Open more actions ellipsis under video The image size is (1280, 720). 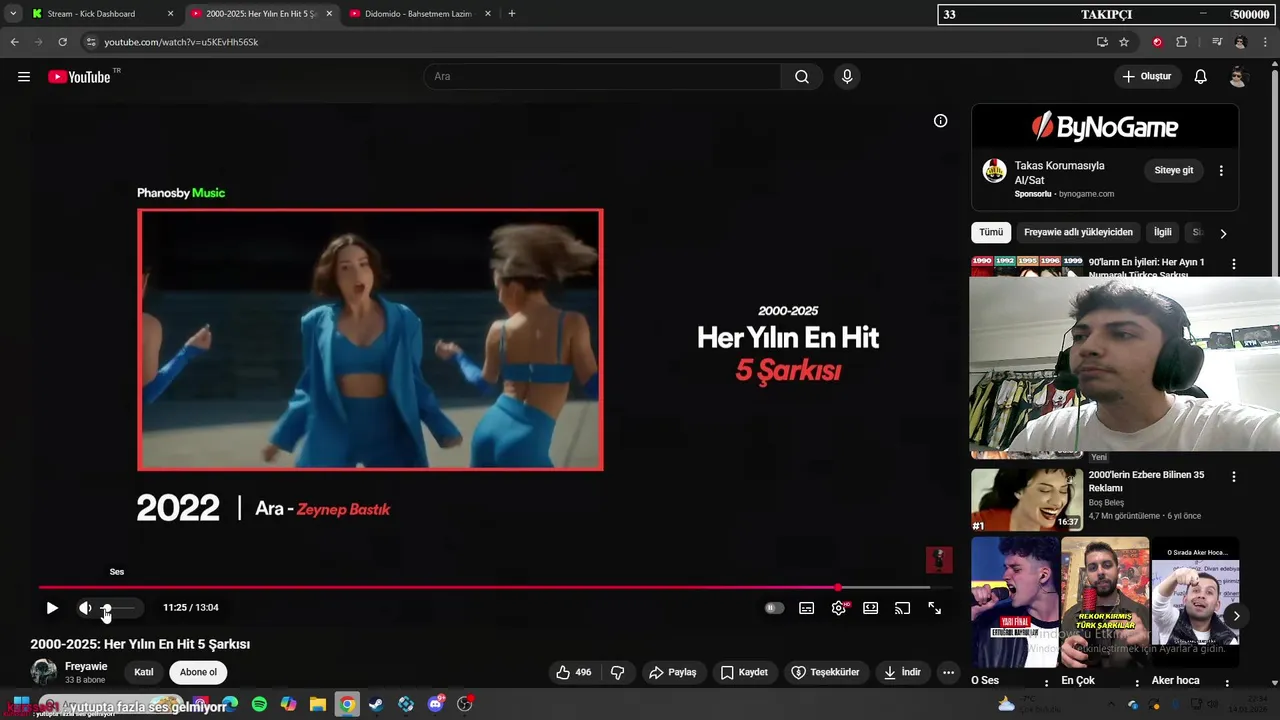tap(948, 673)
